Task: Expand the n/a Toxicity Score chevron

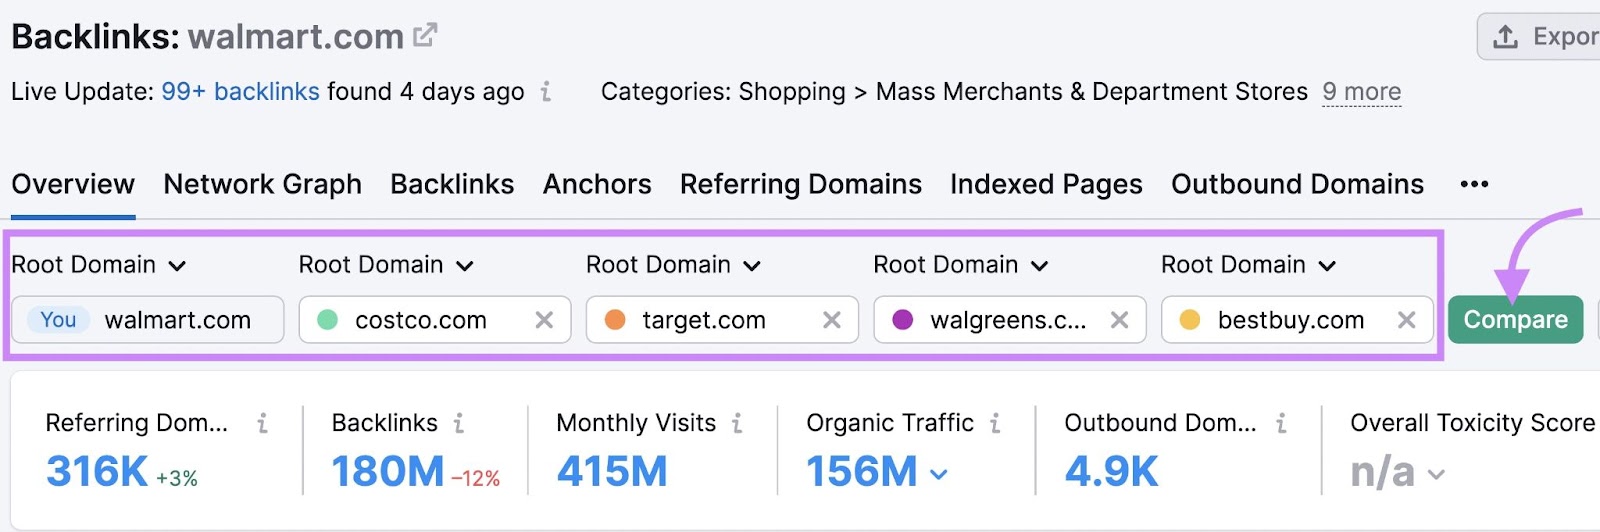Action: click(1436, 474)
